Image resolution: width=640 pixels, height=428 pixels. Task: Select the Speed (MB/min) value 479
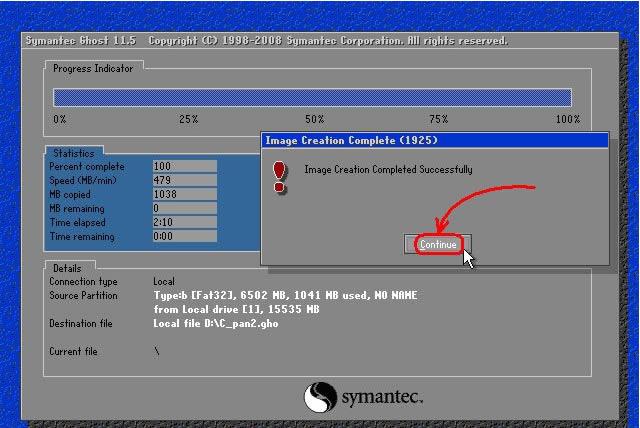click(x=184, y=180)
